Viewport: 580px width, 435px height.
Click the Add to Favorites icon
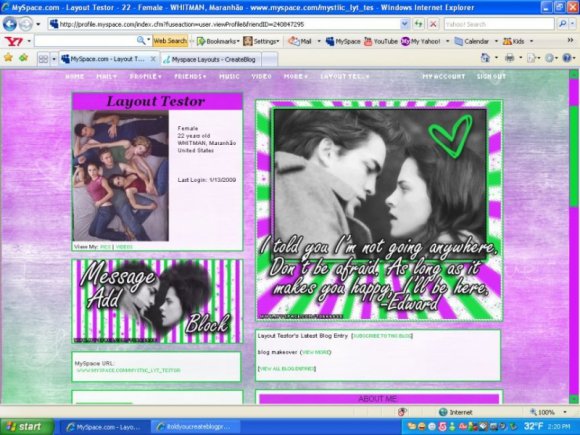[x=24, y=58]
